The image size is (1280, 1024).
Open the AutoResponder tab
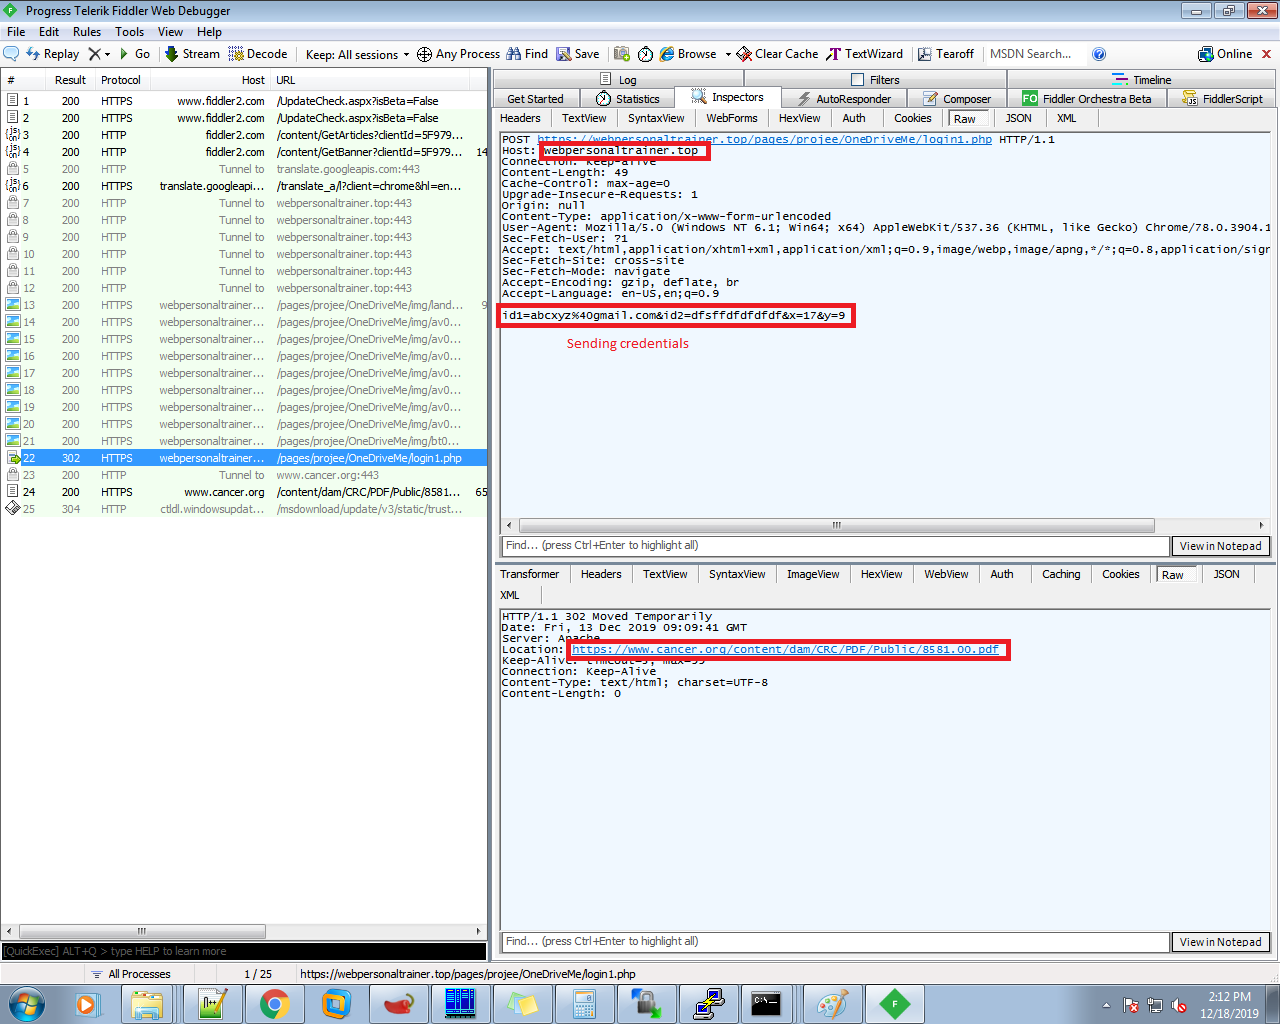pos(844,99)
